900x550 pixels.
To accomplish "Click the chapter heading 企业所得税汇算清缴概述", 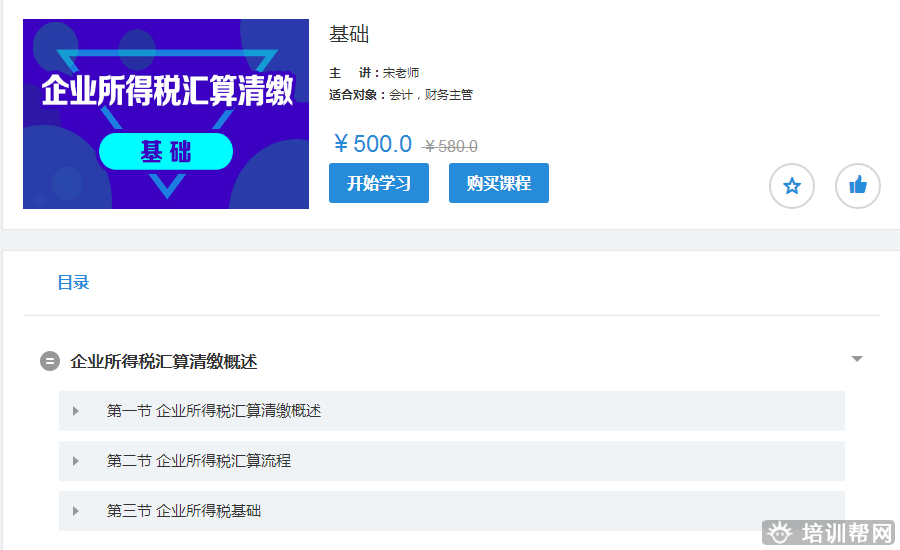I will 164,362.
